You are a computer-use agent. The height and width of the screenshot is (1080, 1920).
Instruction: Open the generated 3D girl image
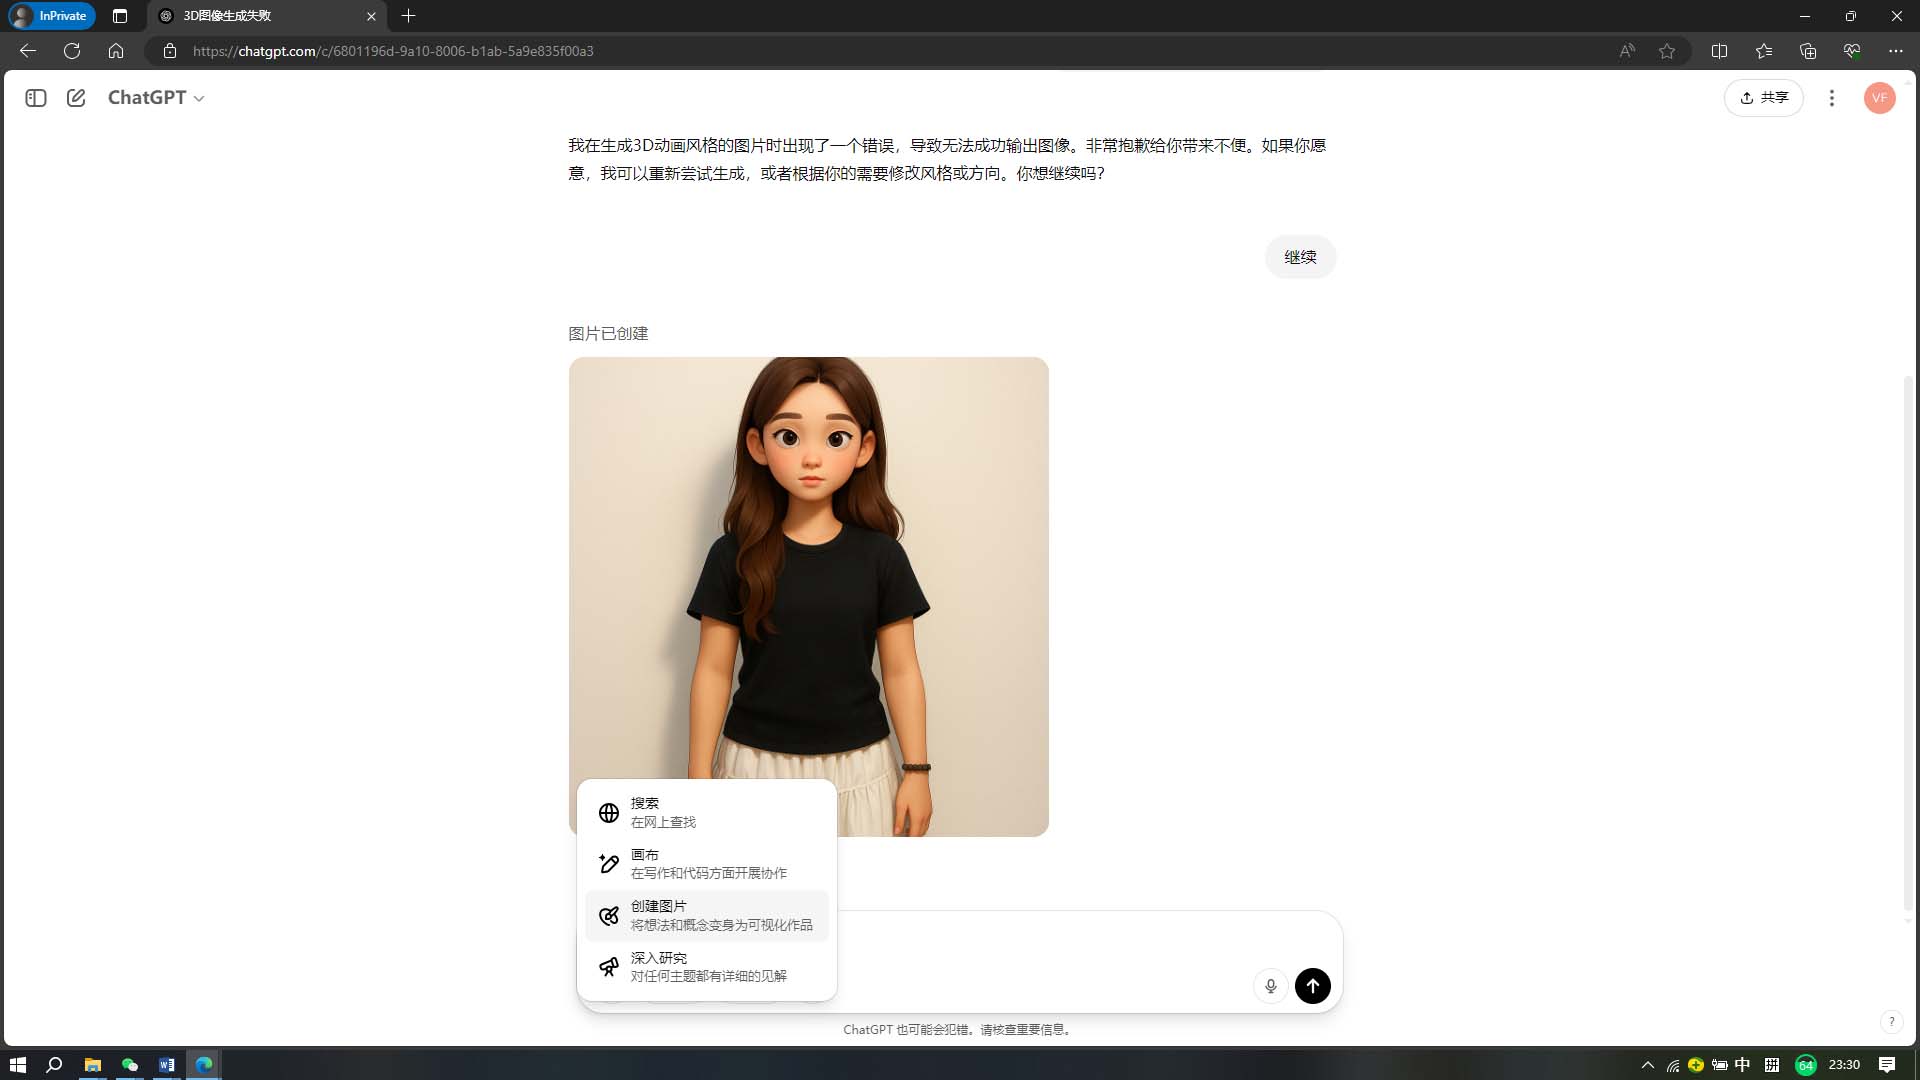(808, 560)
